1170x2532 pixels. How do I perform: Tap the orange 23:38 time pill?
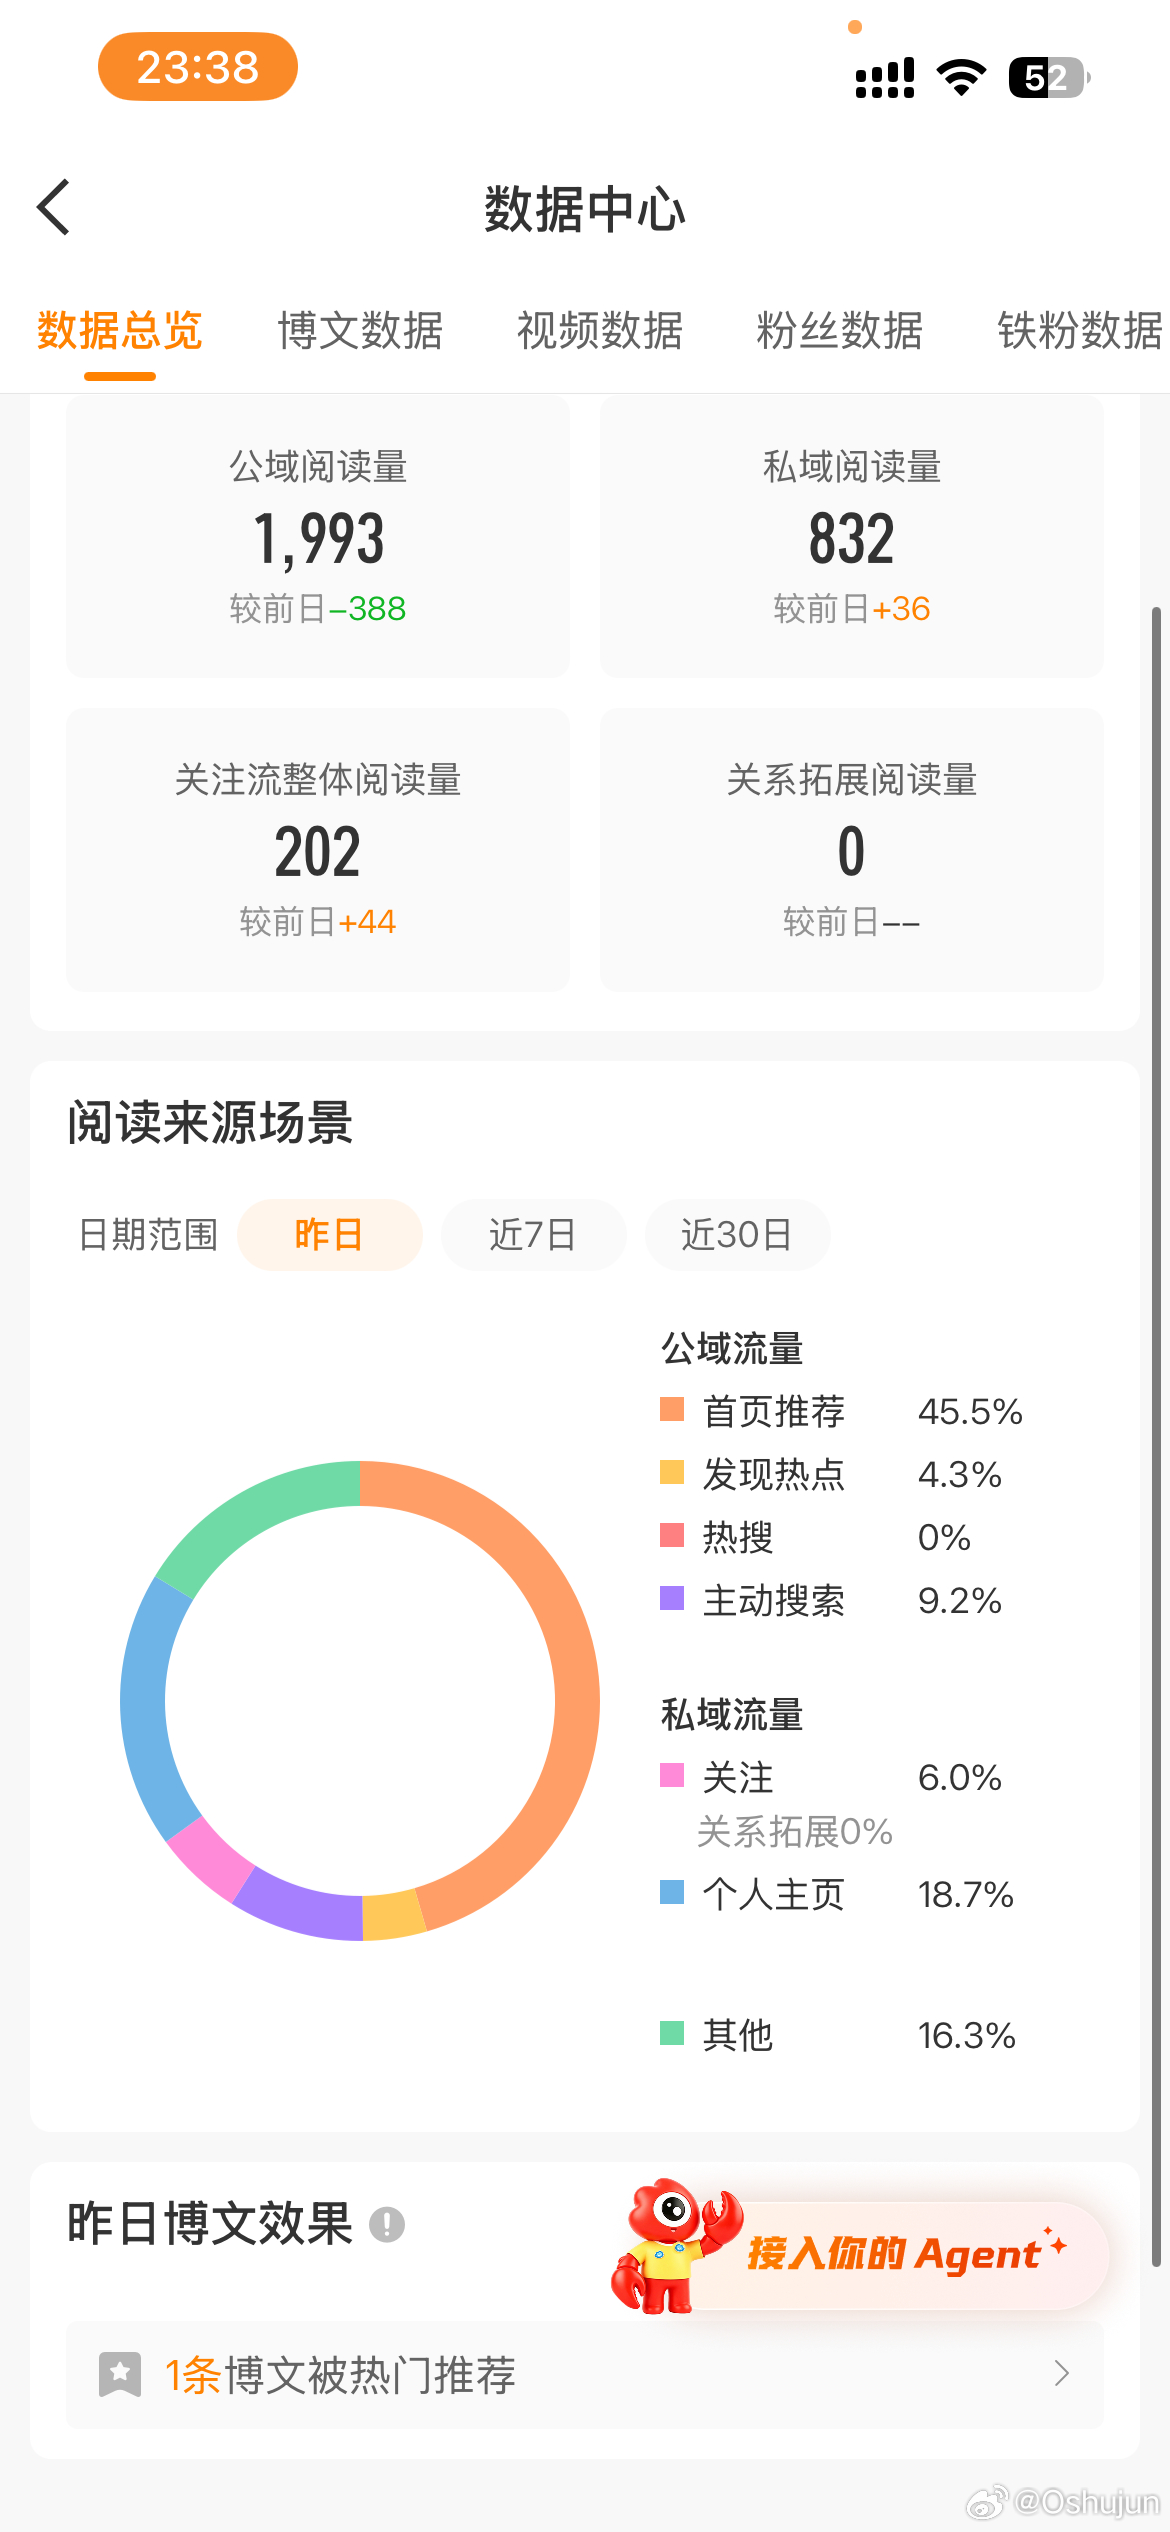point(197,67)
